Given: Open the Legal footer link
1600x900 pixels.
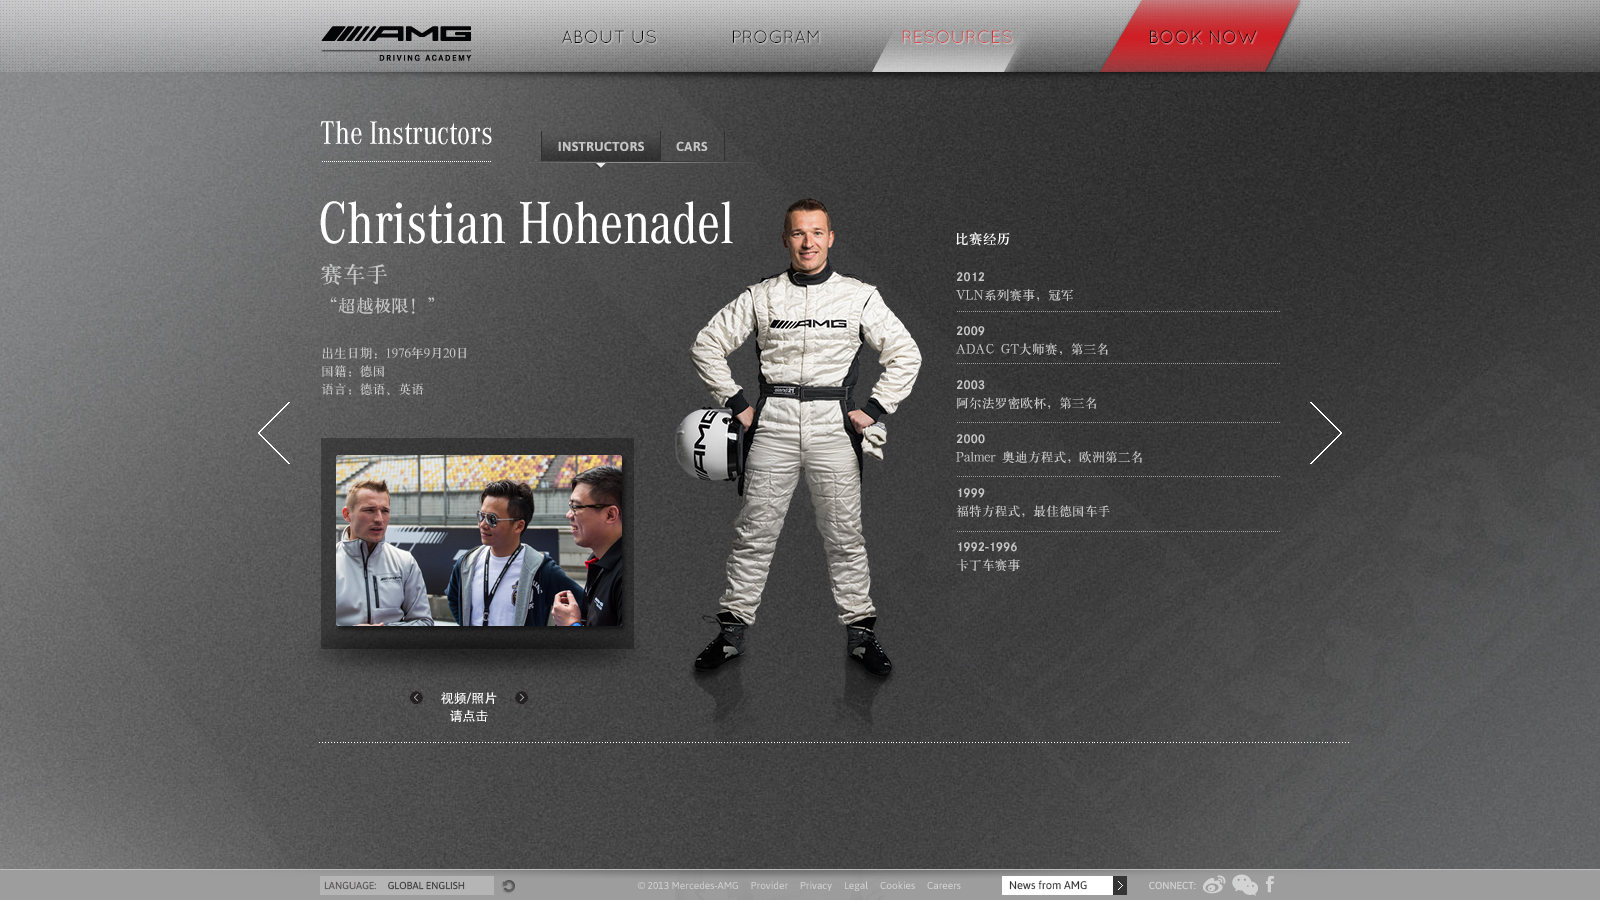Looking at the screenshot, I should click(x=856, y=886).
